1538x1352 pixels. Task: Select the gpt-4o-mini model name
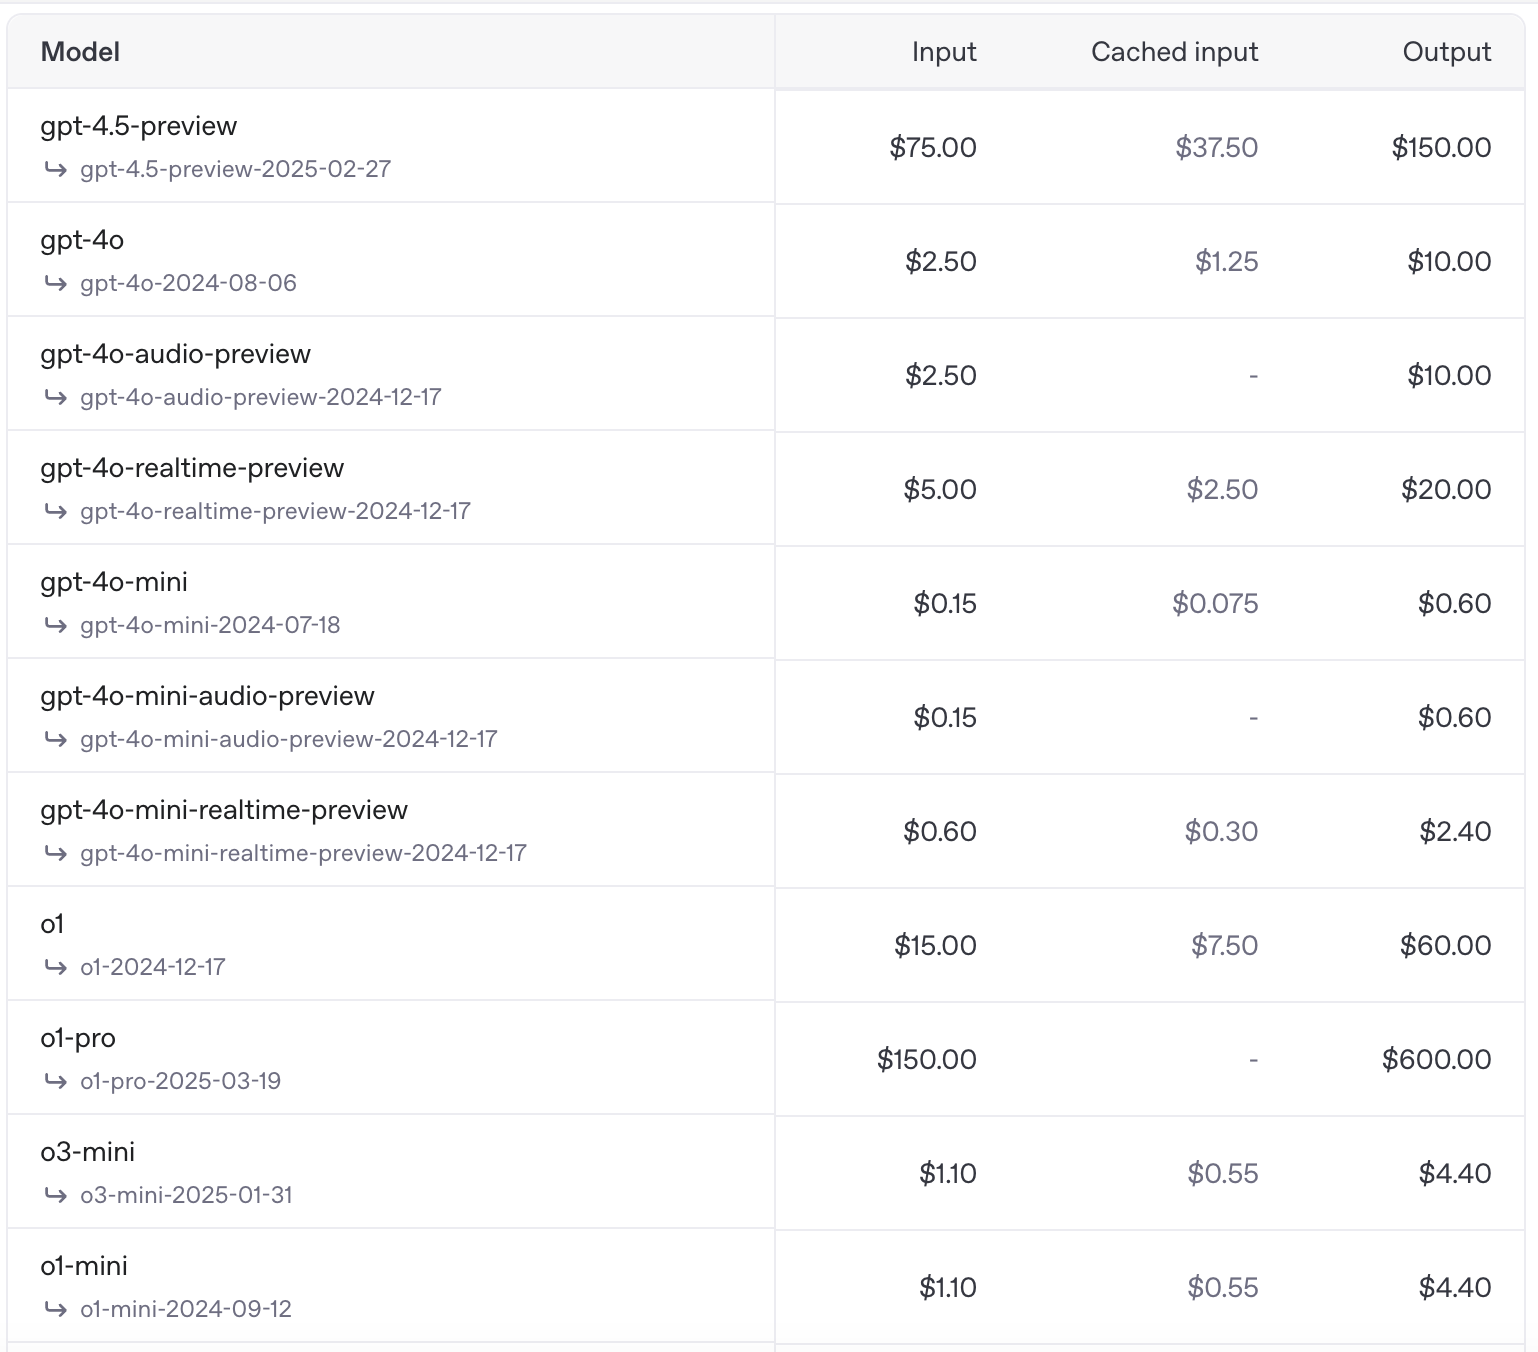pyautogui.click(x=114, y=582)
